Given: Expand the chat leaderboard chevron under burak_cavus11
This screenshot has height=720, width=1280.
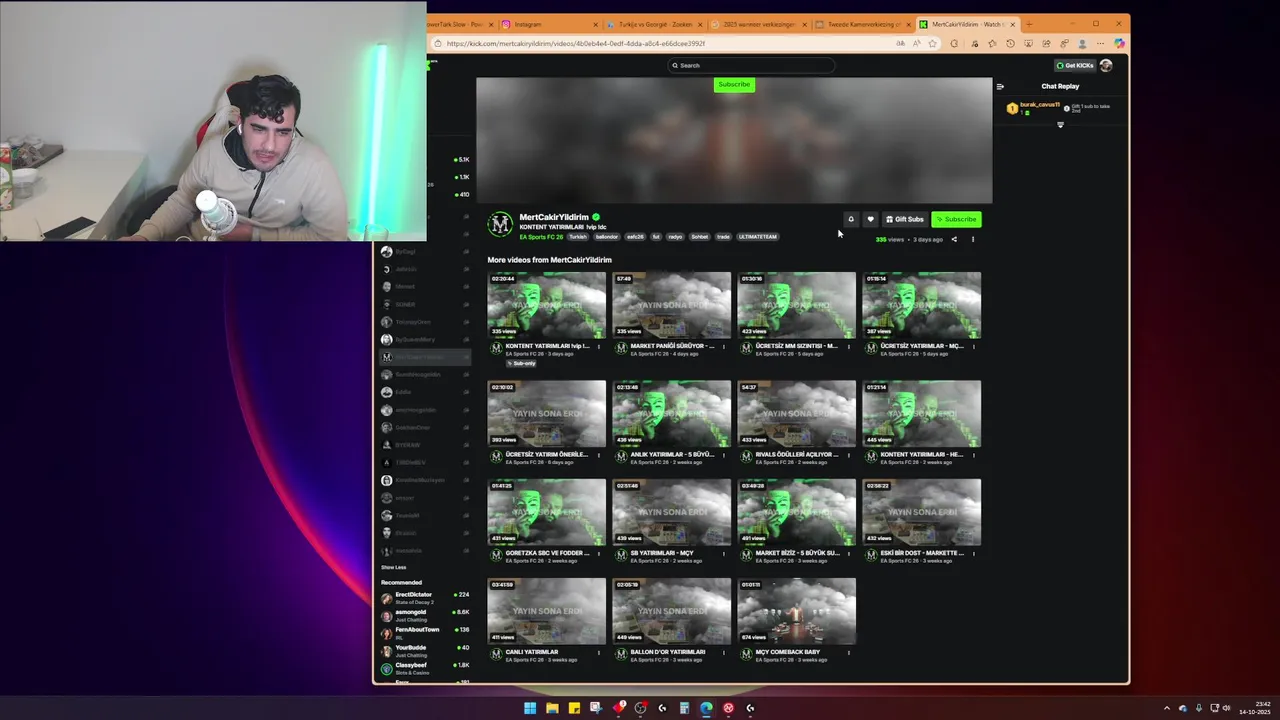Looking at the screenshot, I should [x=1061, y=125].
